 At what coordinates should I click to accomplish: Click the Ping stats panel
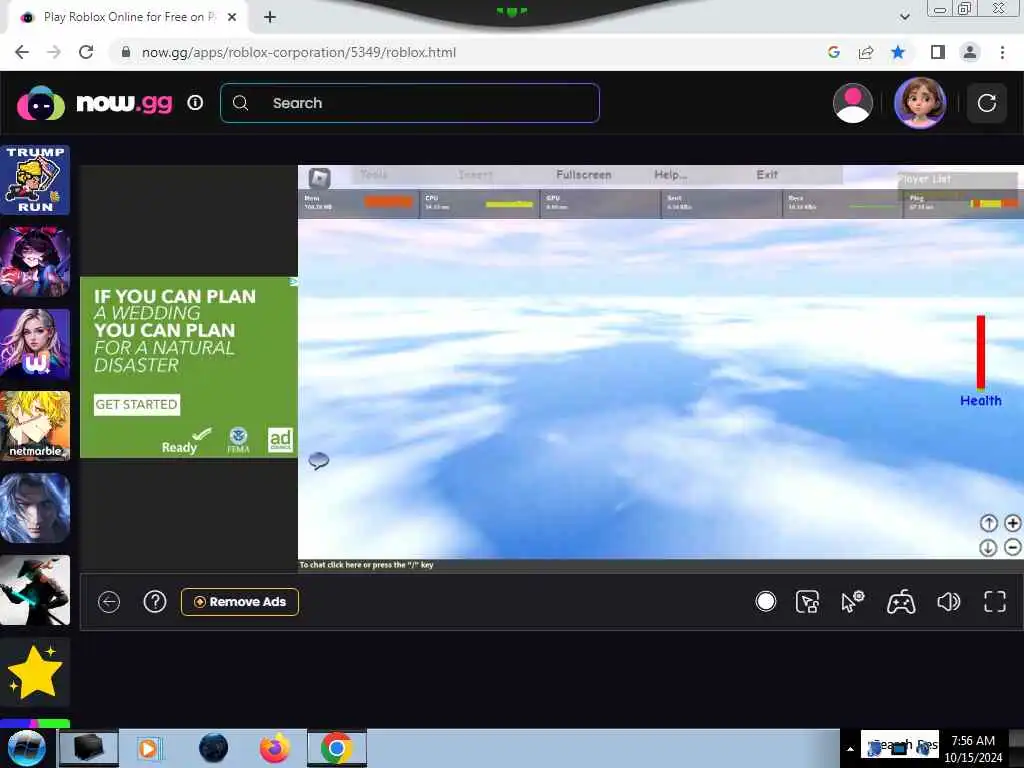pyautogui.click(x=963, y=202)
